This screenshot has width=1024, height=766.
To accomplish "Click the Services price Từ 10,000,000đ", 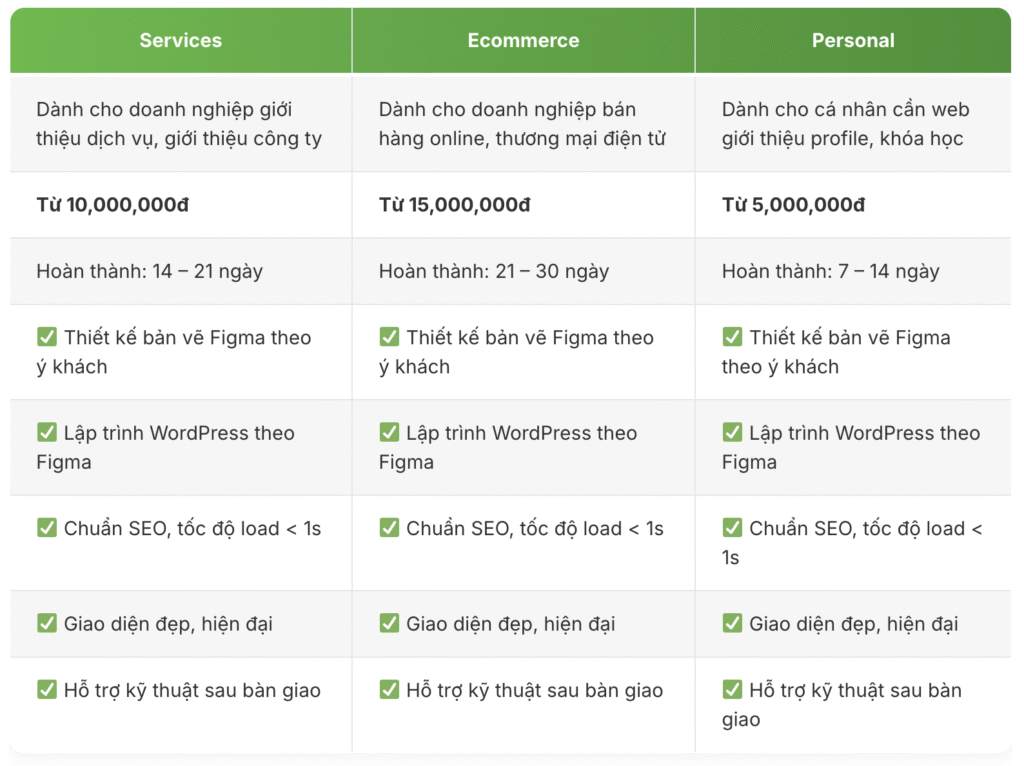I will pyautogui.click(x=113, y=205).
